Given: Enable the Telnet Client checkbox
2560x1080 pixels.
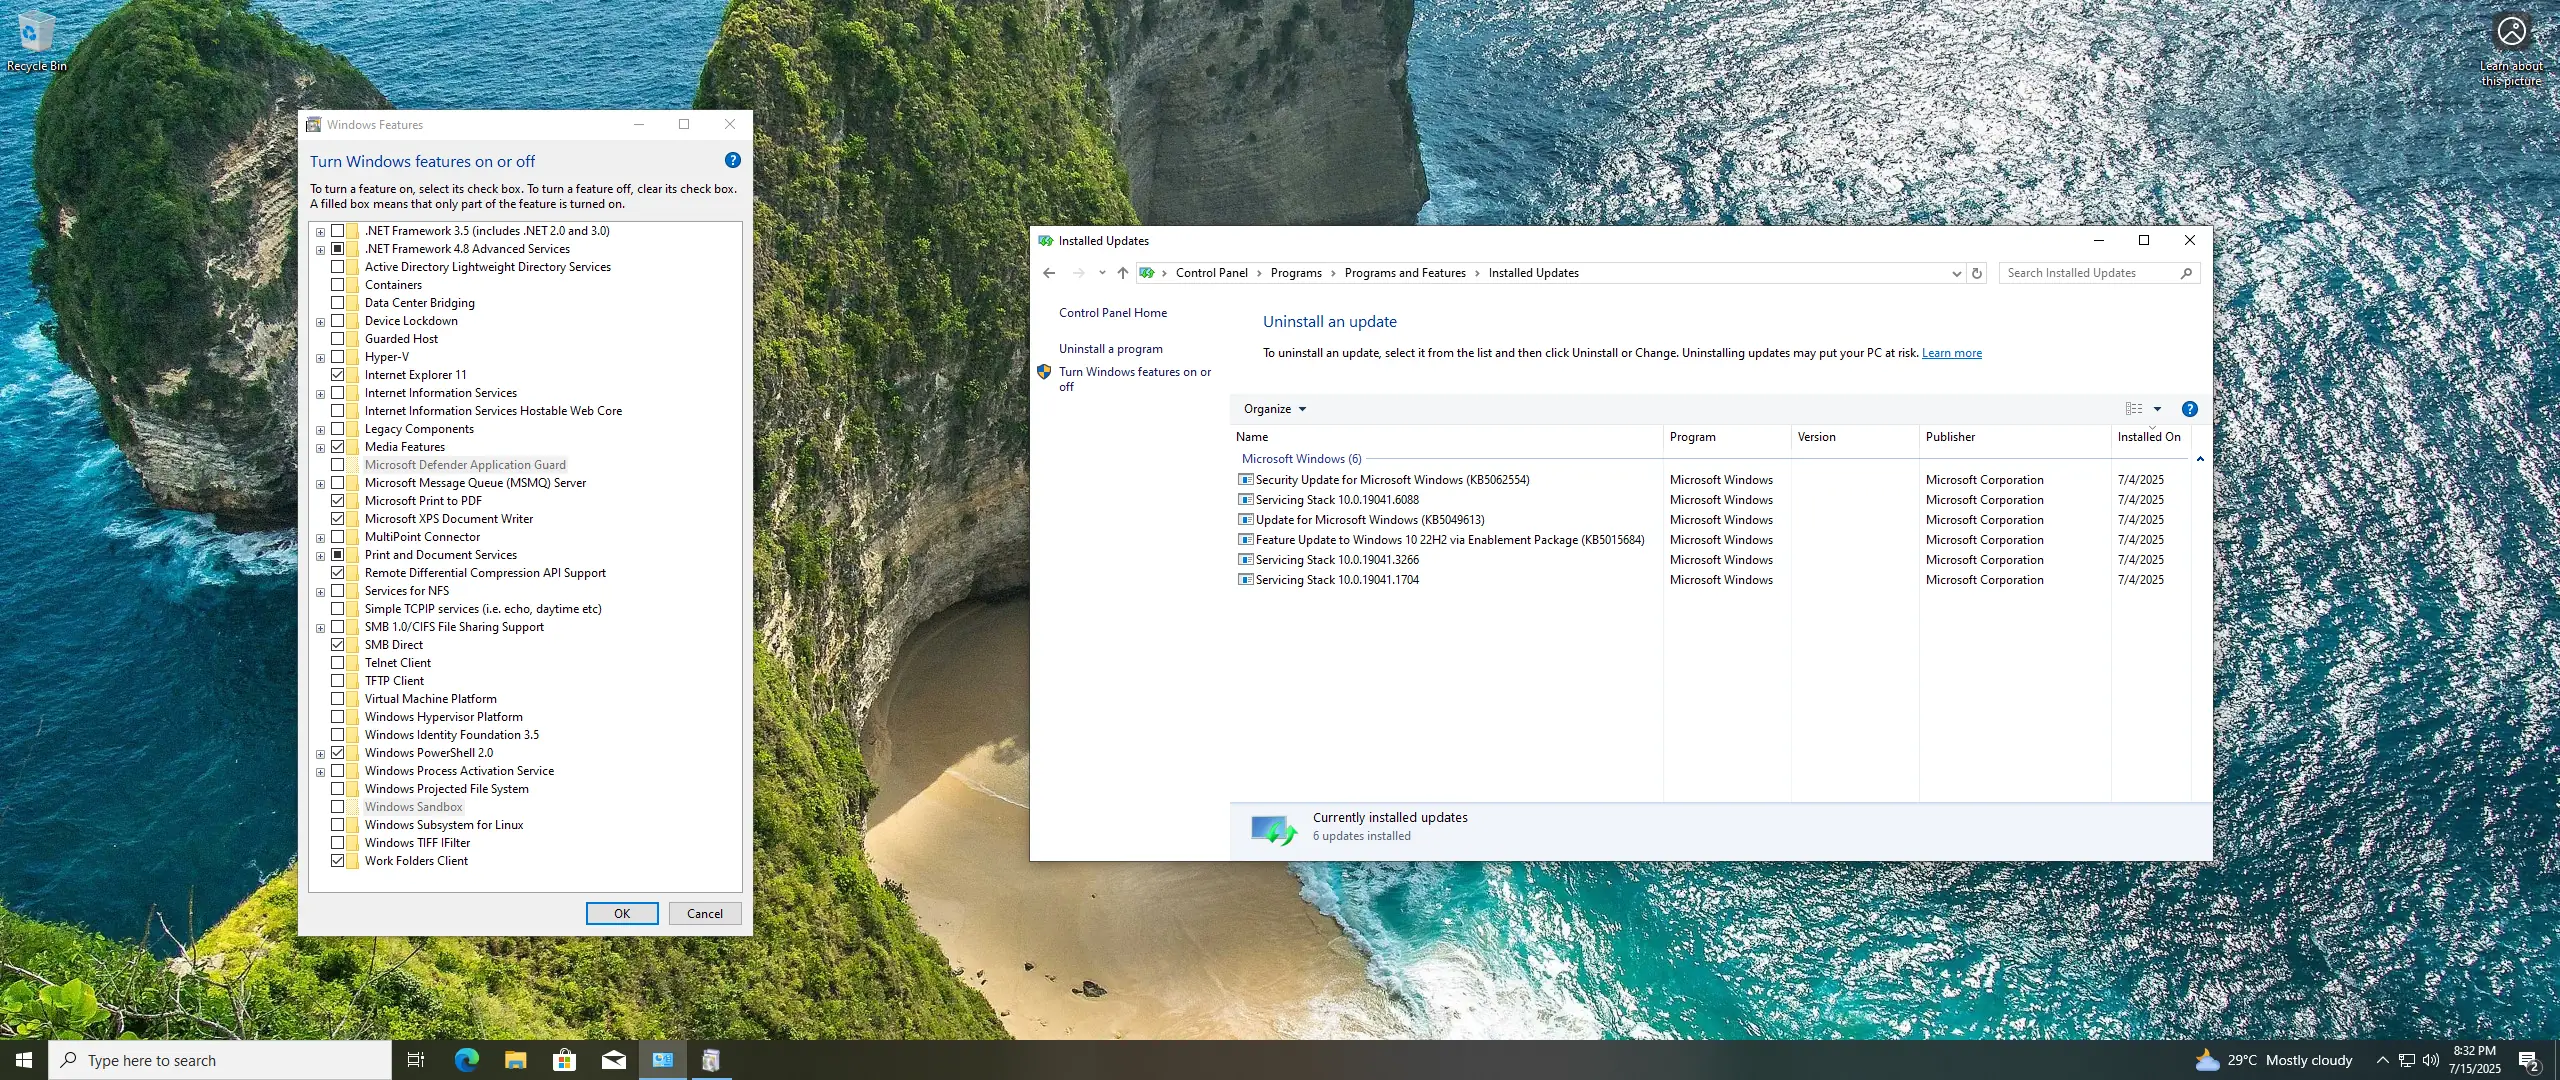Looking at the screenshot, I should [338, 663].
